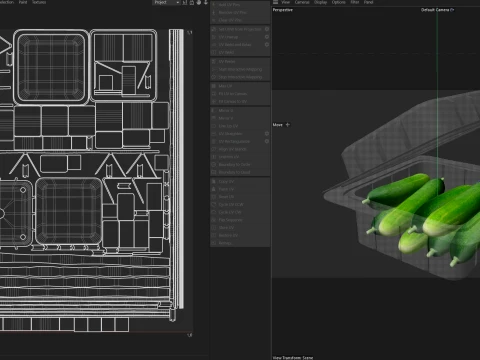Click the Reset UV command
Viewport: 480px width, 360px height.
pos(240,197)
